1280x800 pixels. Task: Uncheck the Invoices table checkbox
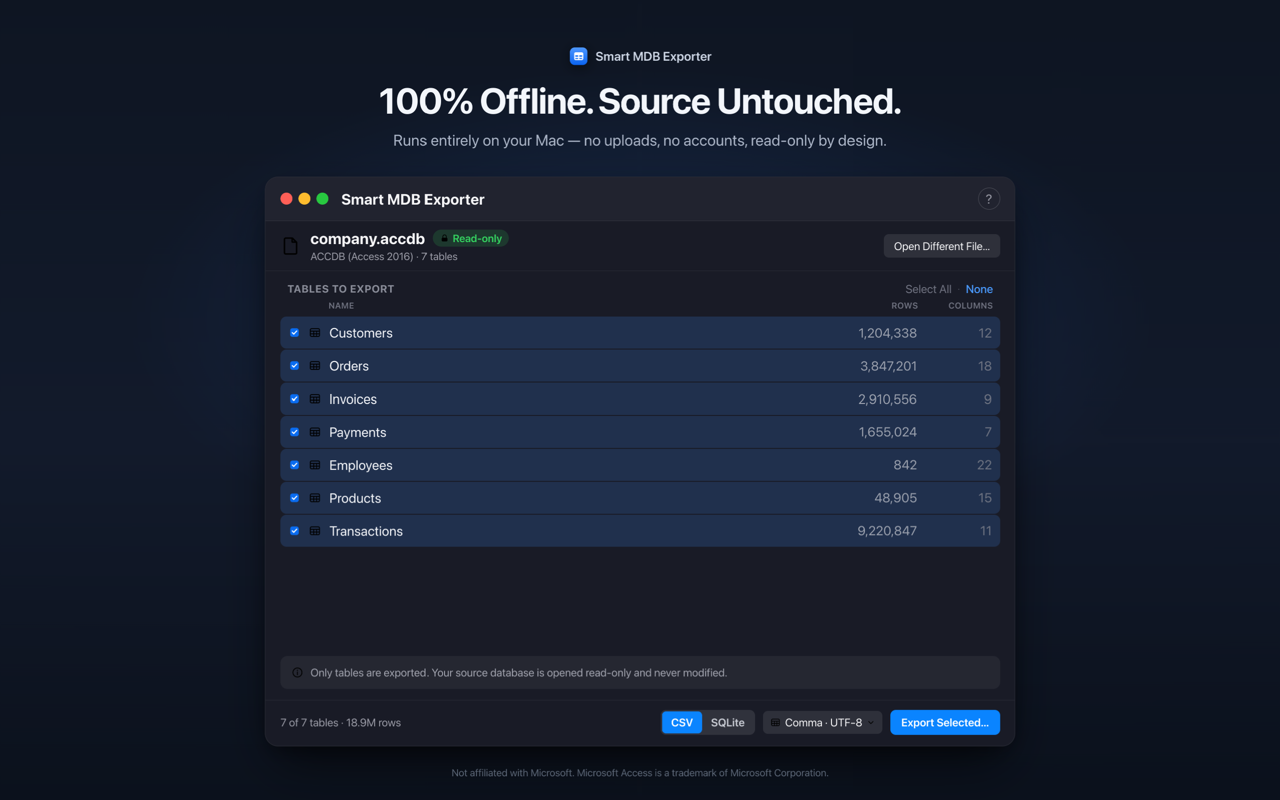tap(294, 399)
